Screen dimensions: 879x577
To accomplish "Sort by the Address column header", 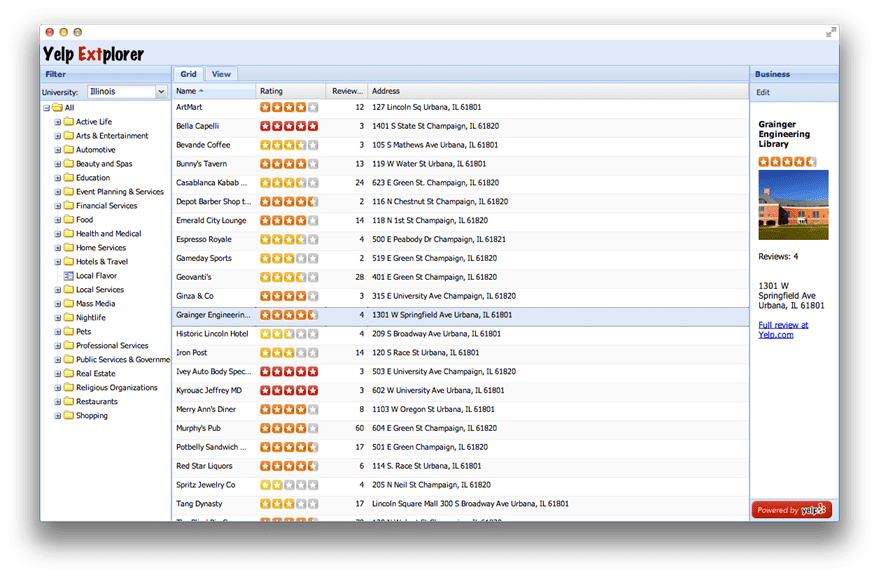I will [558, 91].
